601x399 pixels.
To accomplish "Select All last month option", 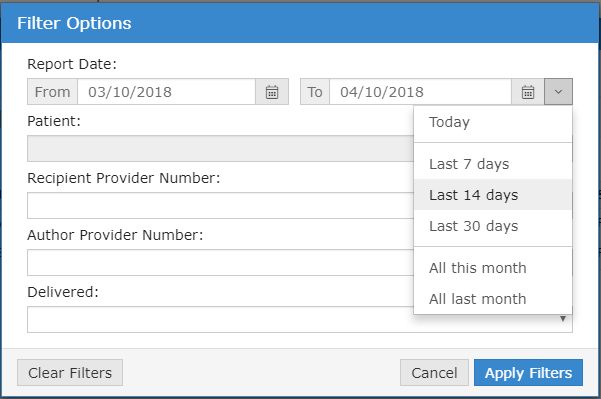I will coord(493,299).
